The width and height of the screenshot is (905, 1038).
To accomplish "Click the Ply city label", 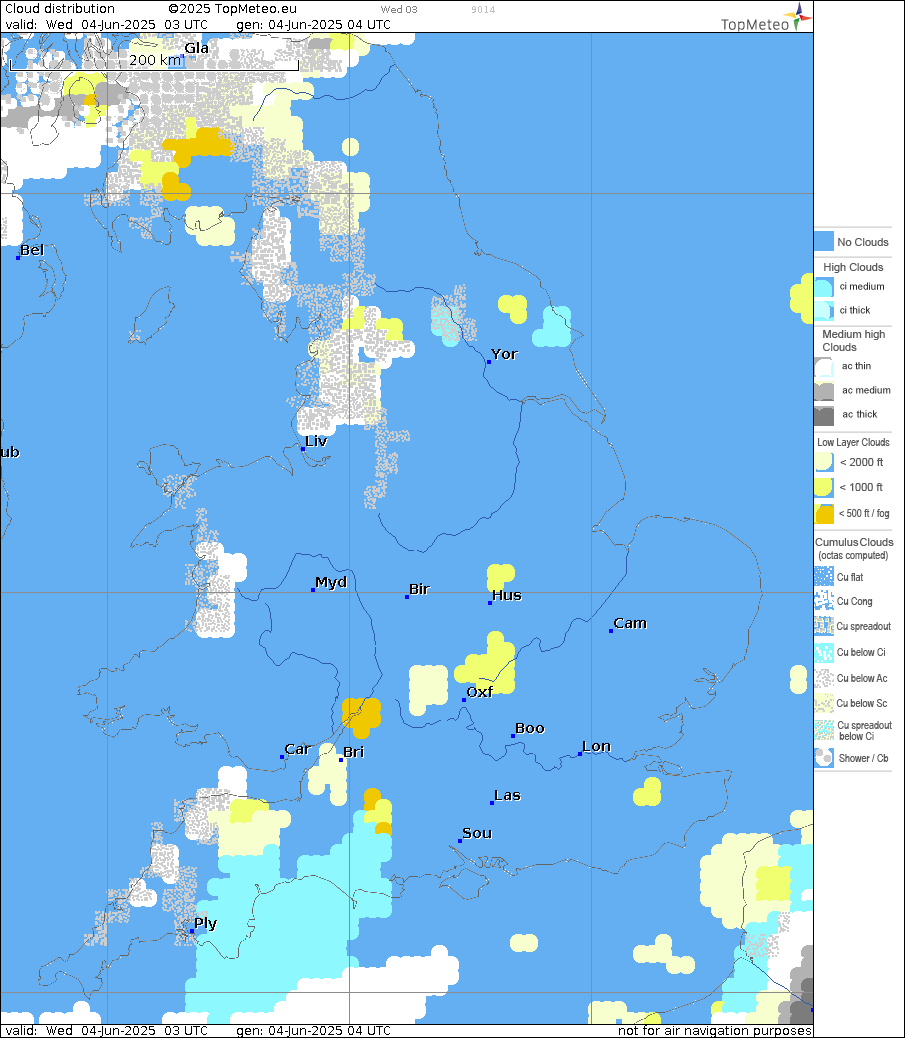I will 205,924.
